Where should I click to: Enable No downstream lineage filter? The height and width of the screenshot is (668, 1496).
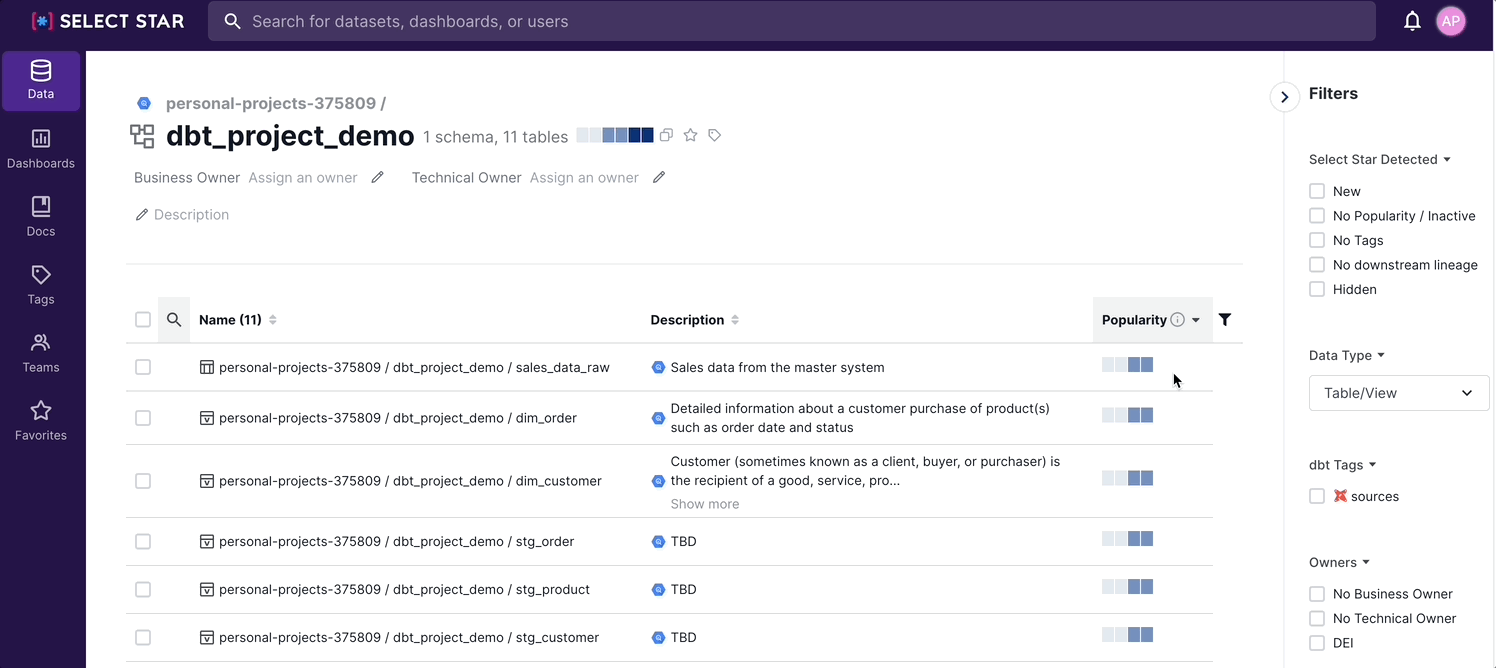click(1317, 265)
